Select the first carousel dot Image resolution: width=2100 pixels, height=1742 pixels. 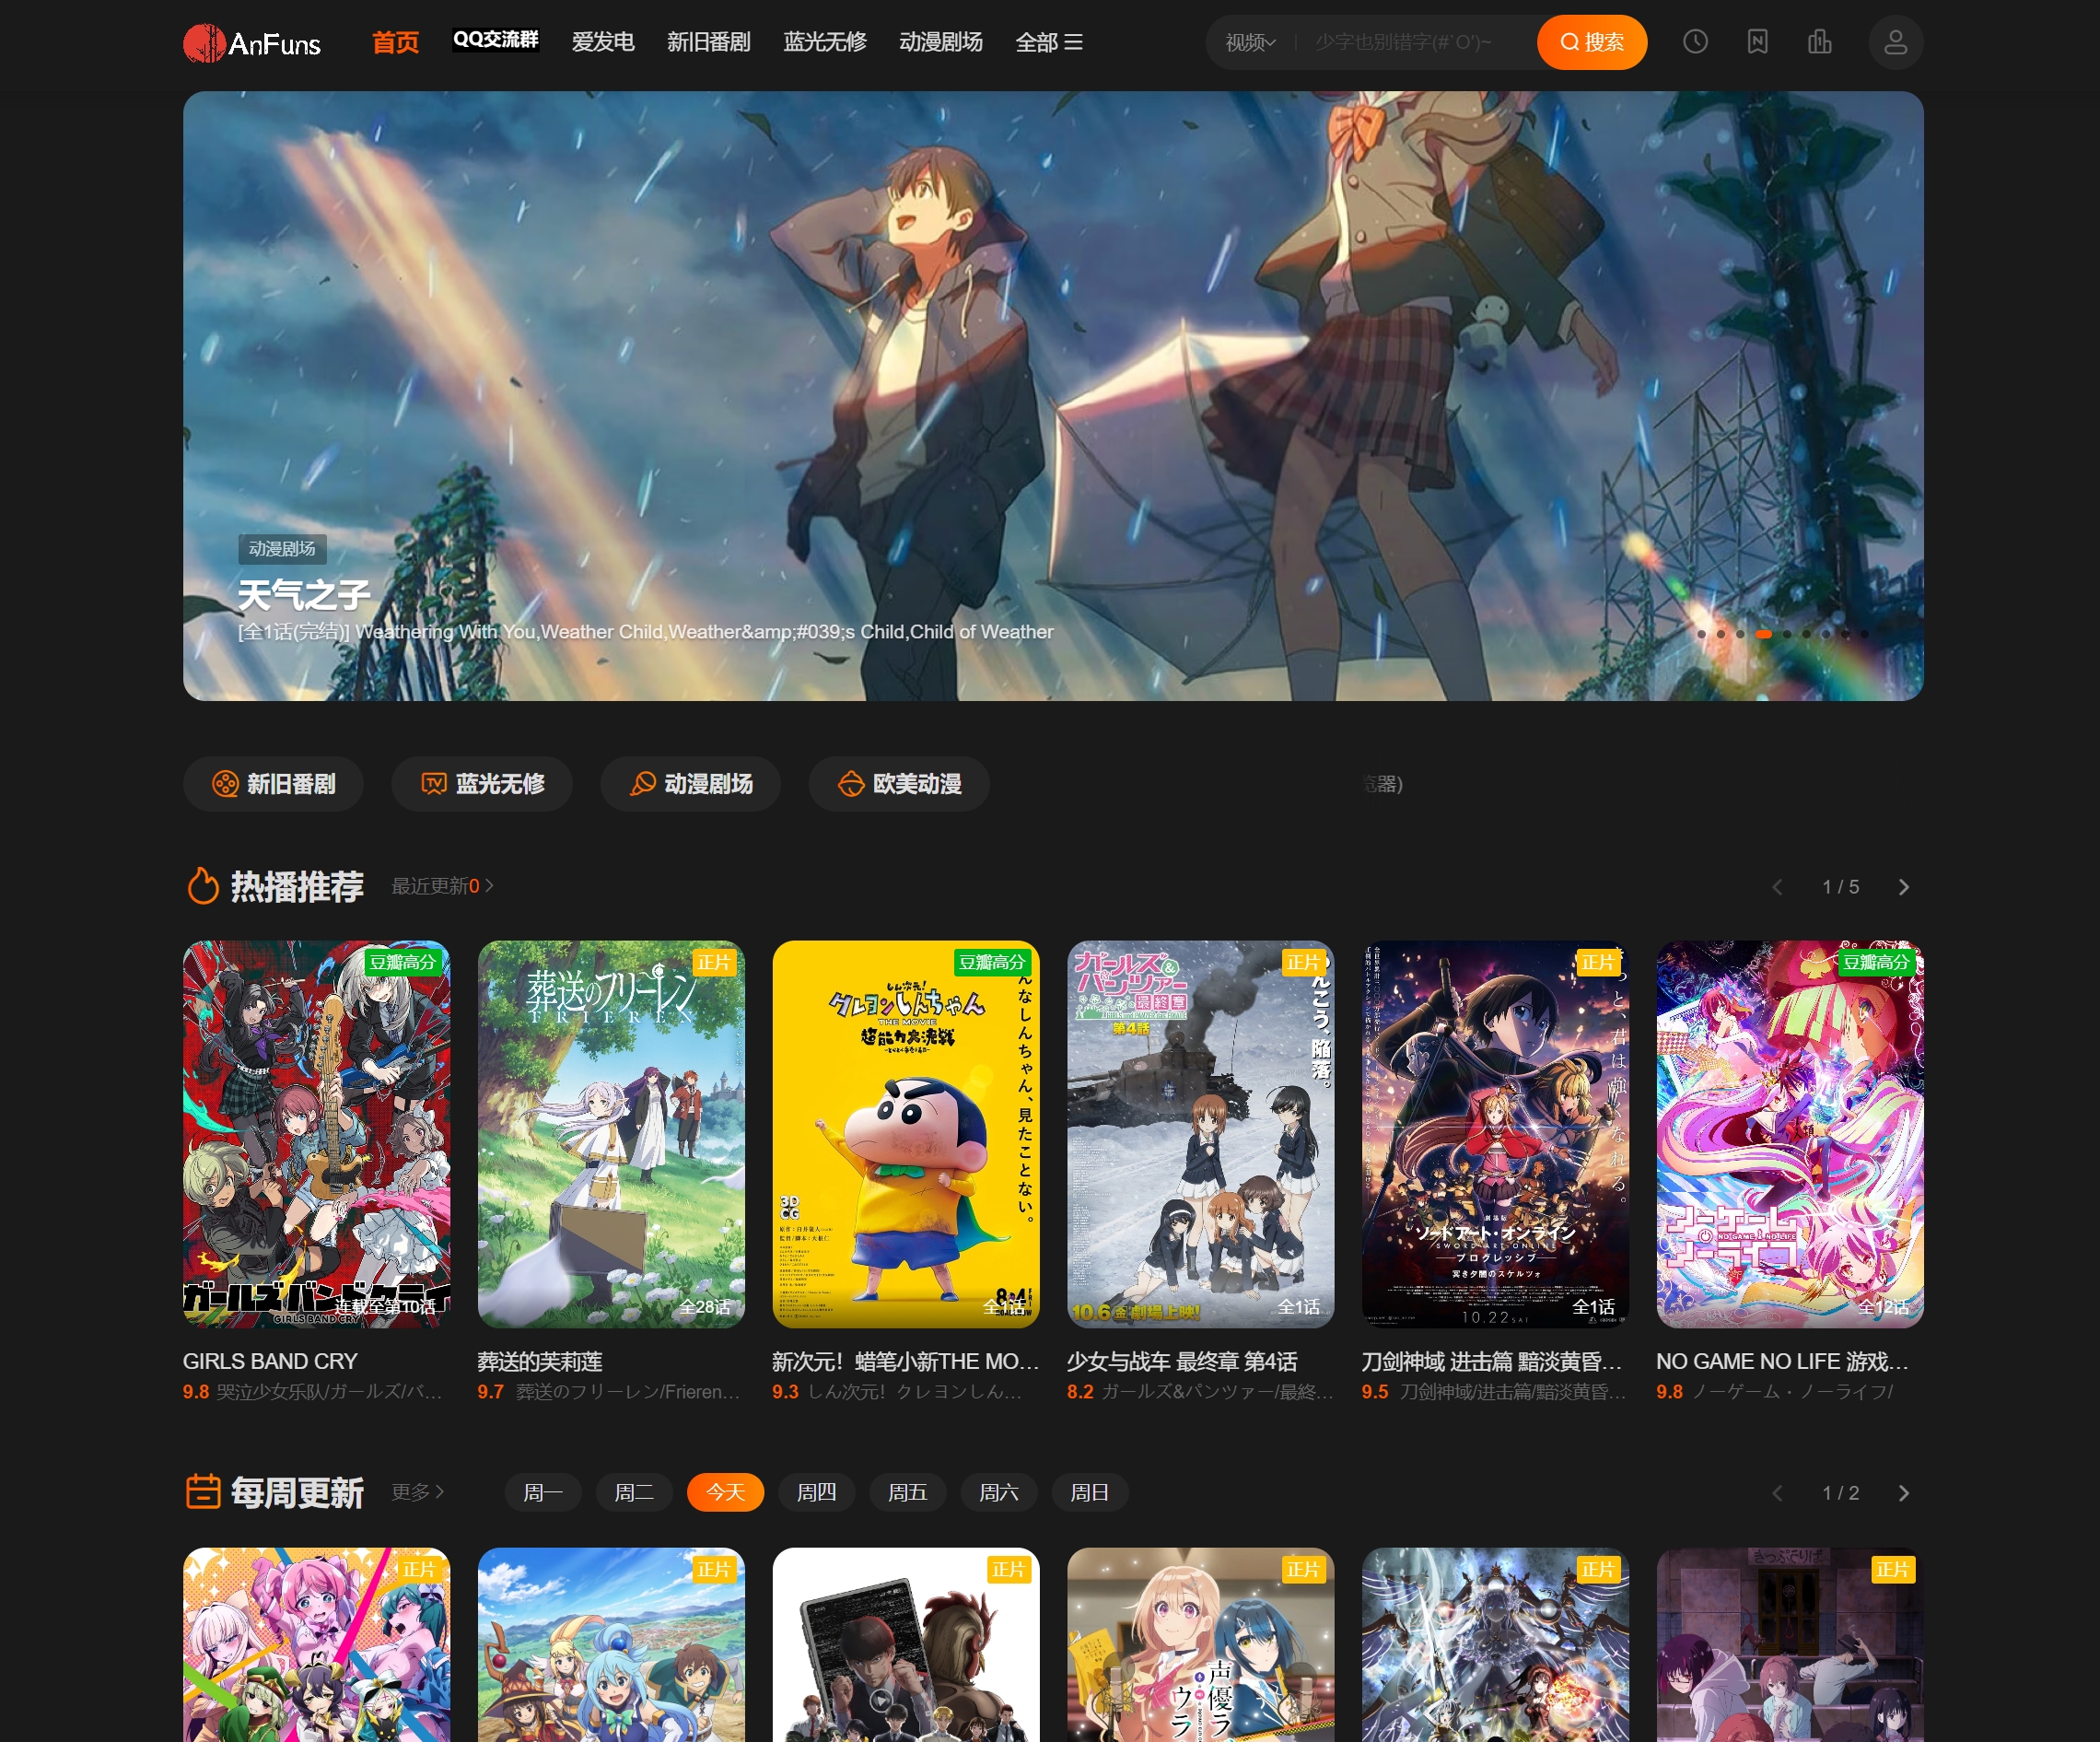(1701, 634)
